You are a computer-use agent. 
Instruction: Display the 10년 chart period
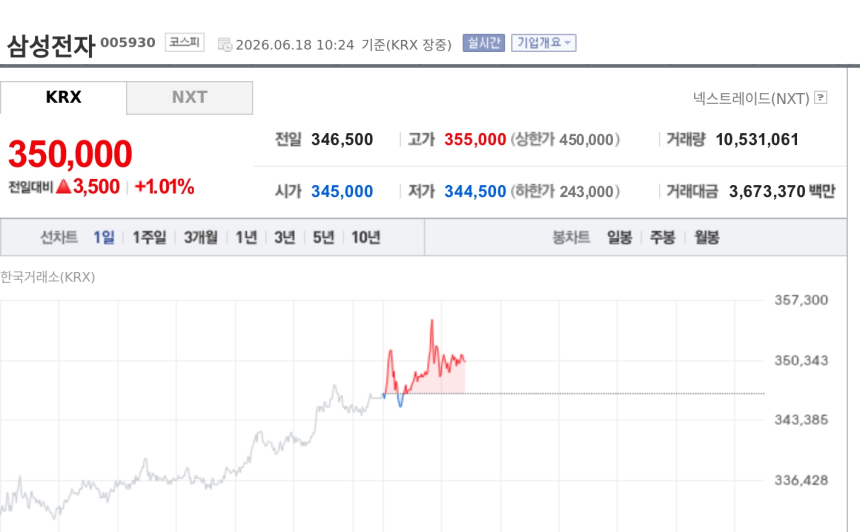click(366, 237)
